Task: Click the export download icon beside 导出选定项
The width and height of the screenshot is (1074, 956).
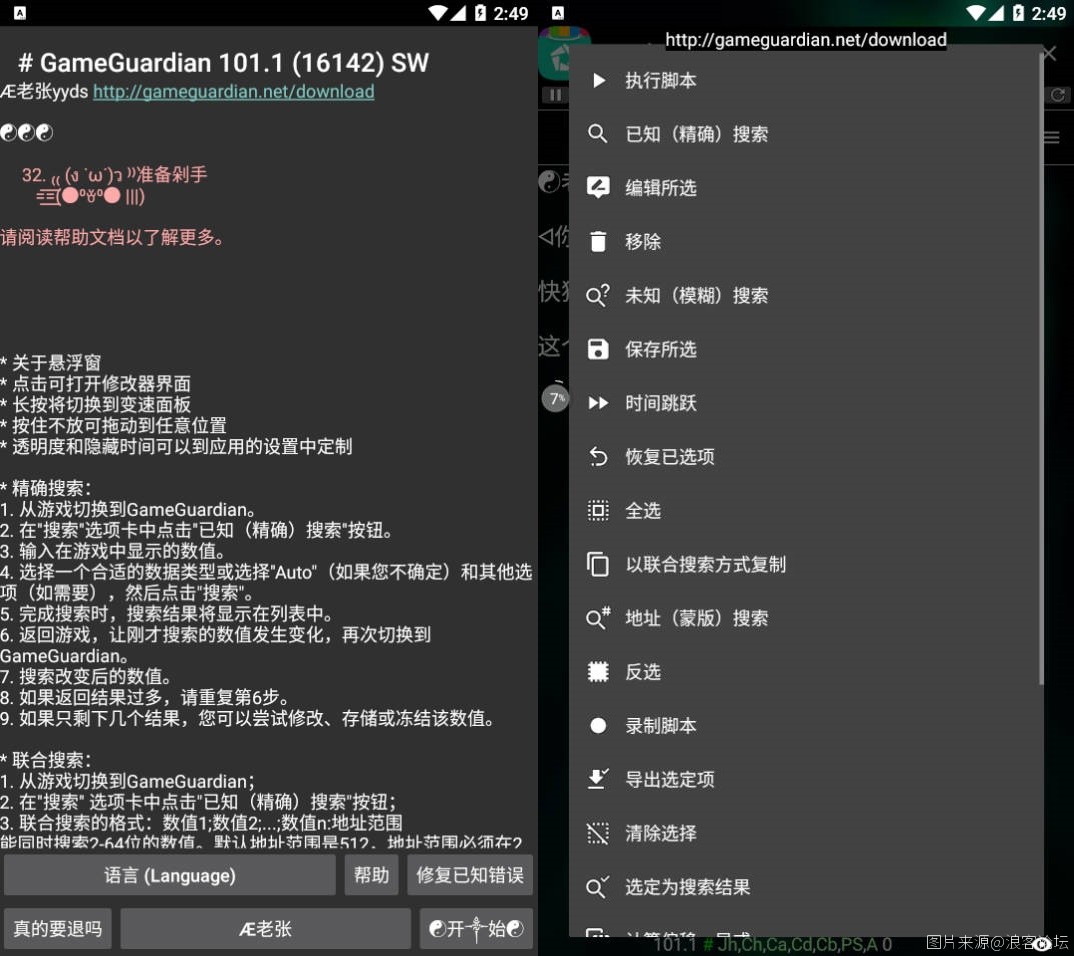Action: point(598,779)
